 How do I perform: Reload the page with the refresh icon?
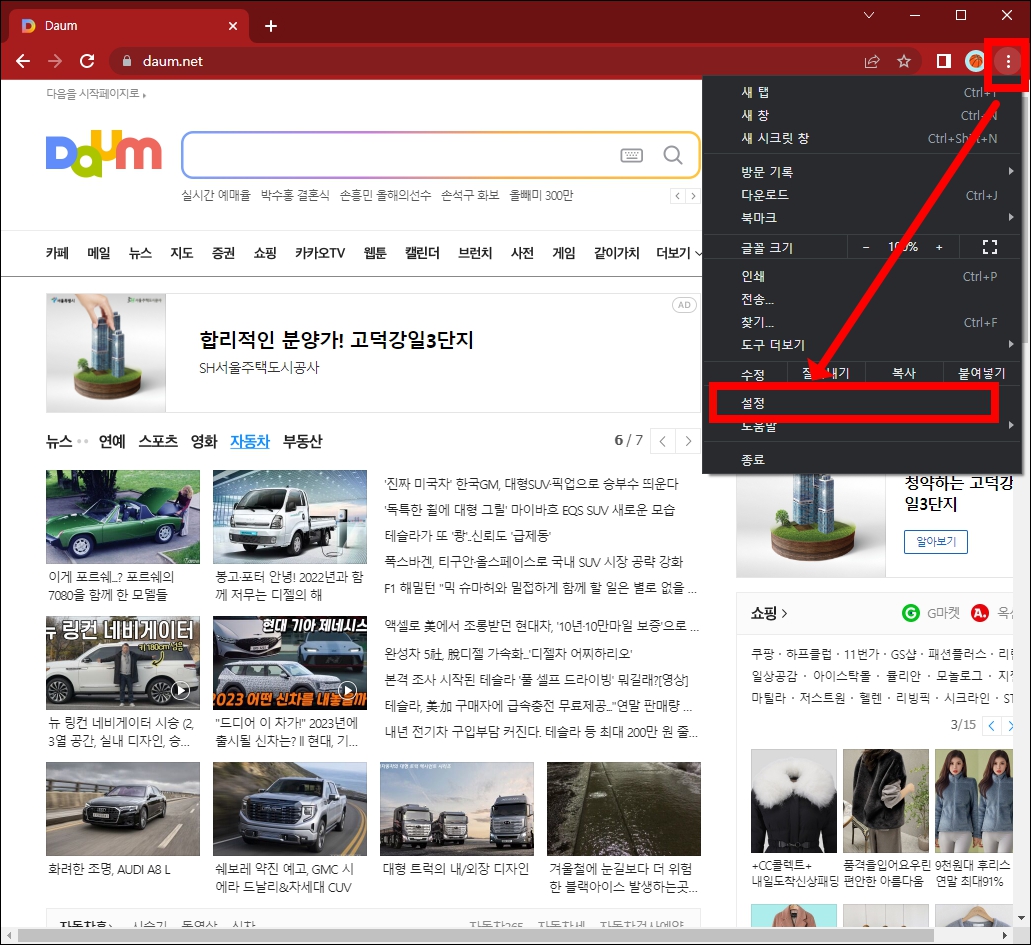click(x=87, y=60)
